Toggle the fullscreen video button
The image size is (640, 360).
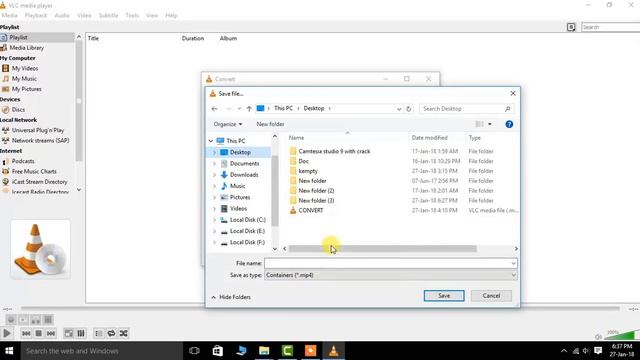[69, 333]
